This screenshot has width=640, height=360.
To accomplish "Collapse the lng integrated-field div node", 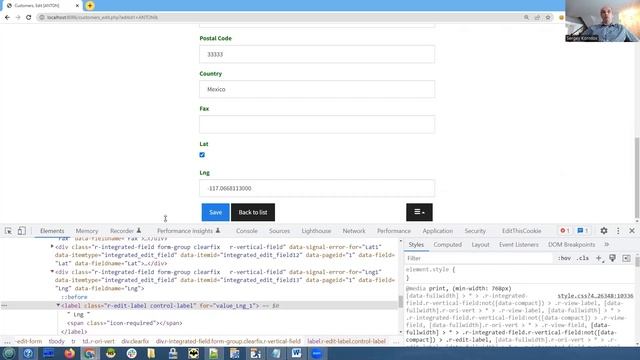I will click(52, 271).
